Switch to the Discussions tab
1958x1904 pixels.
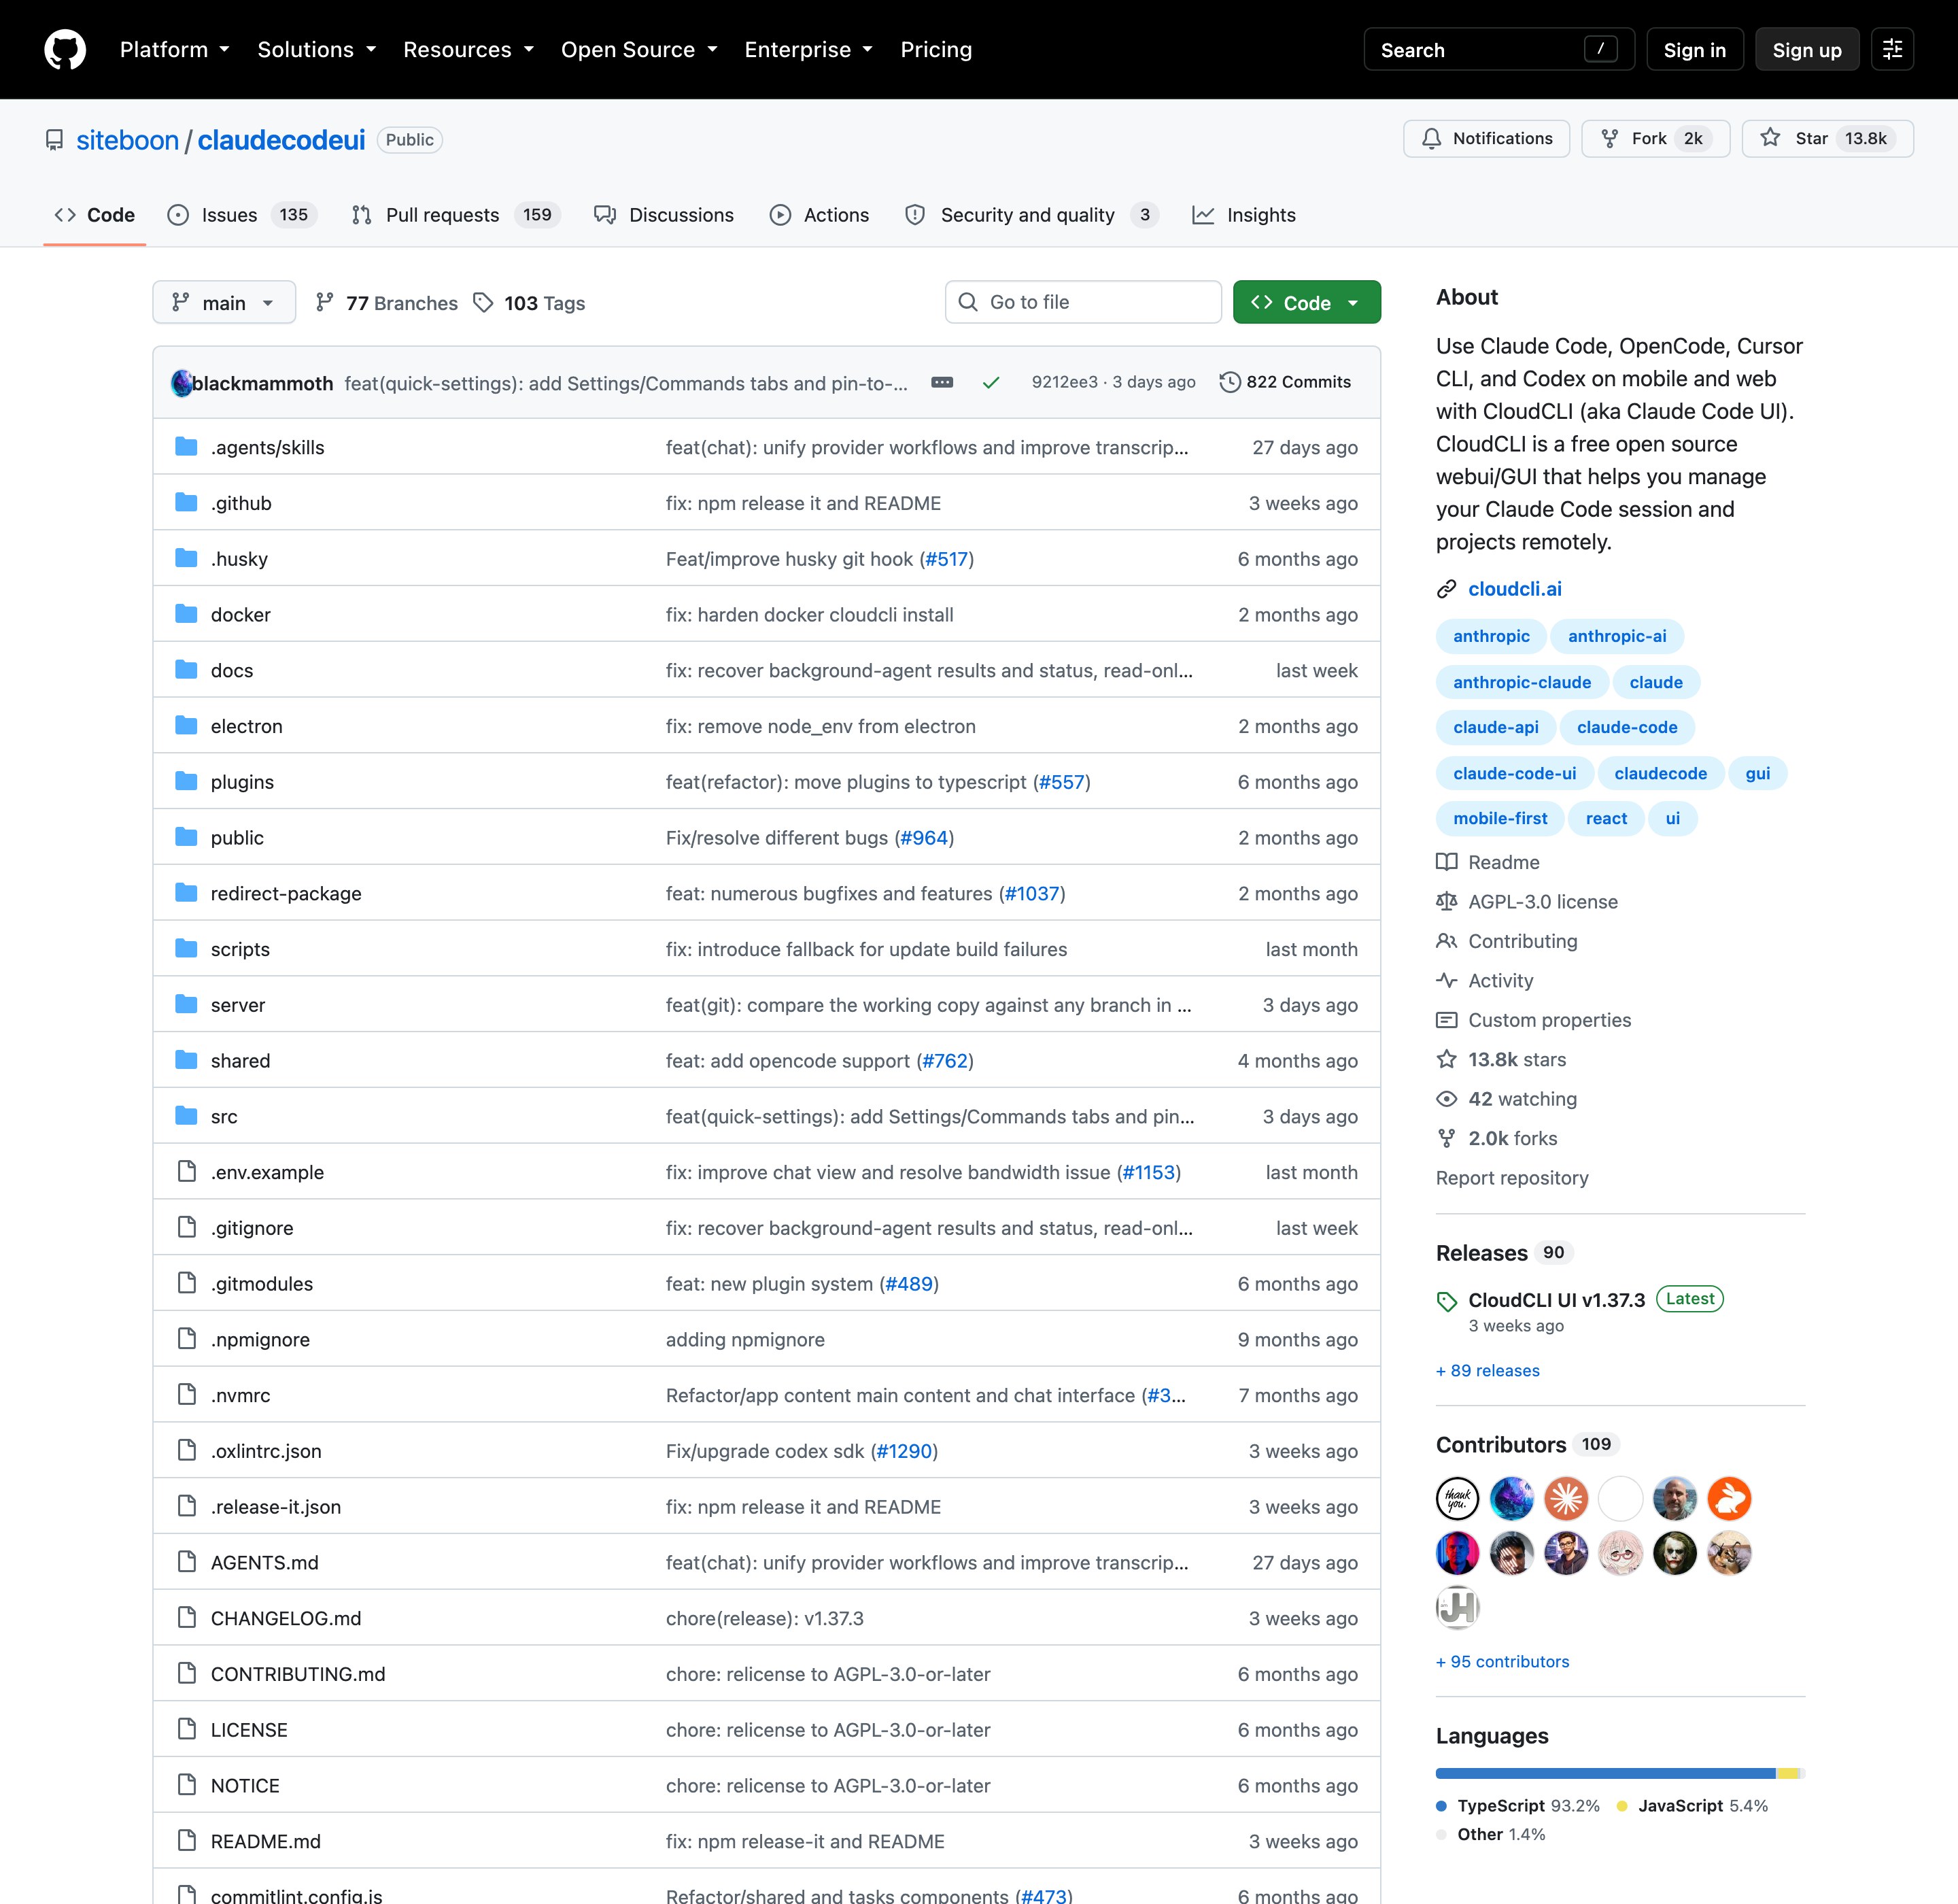[x=663, y=215]
